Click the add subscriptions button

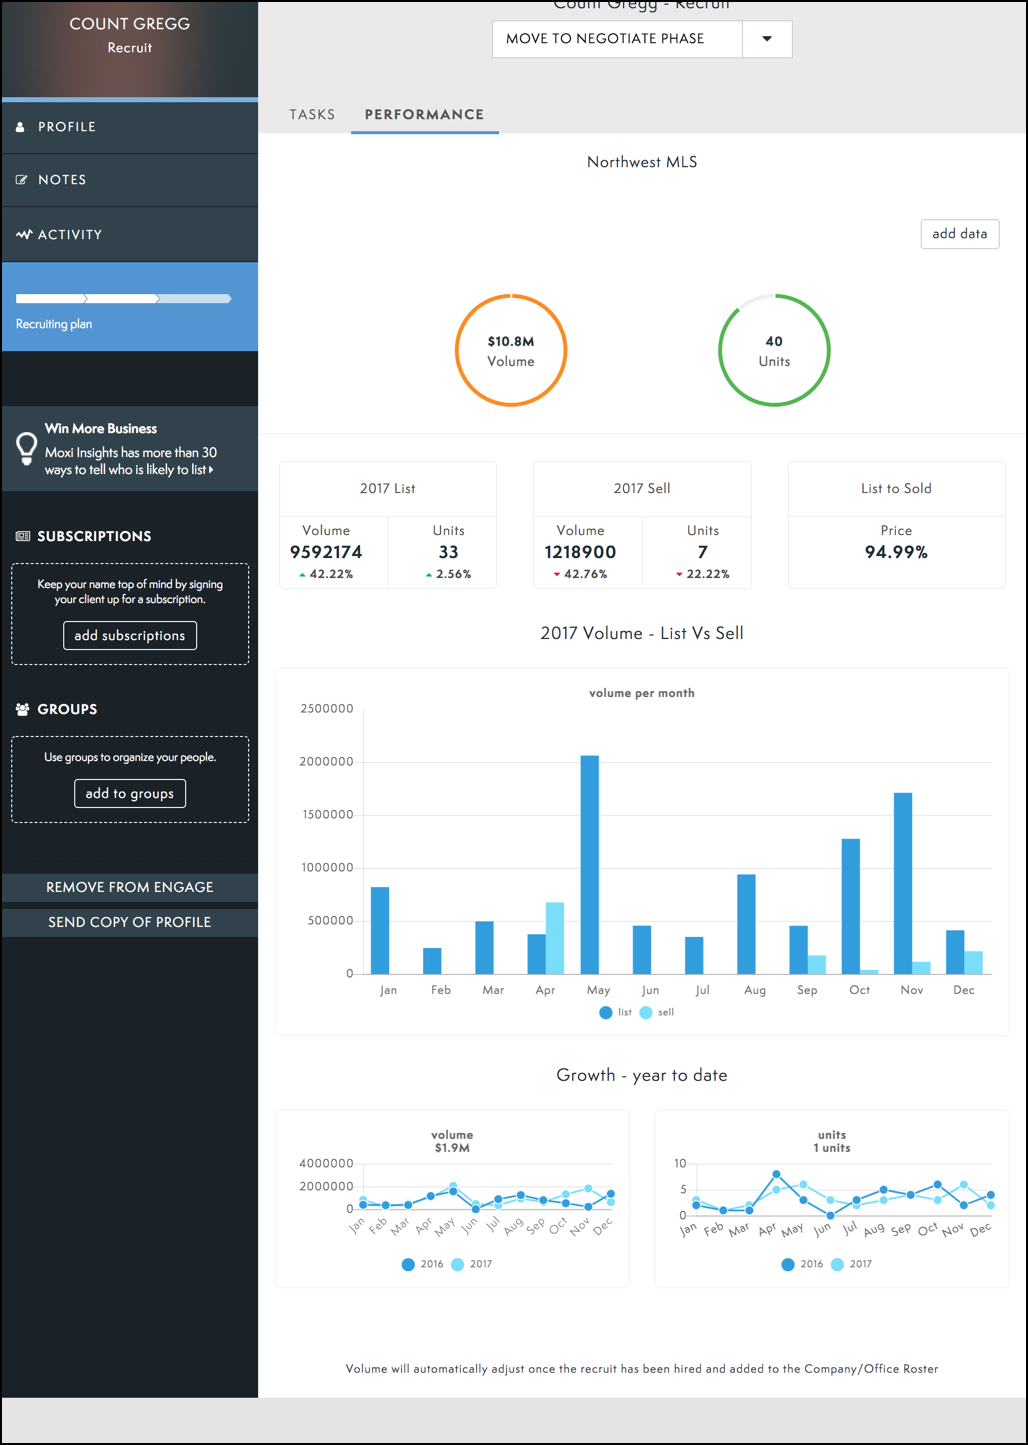(x=130, y=635)
